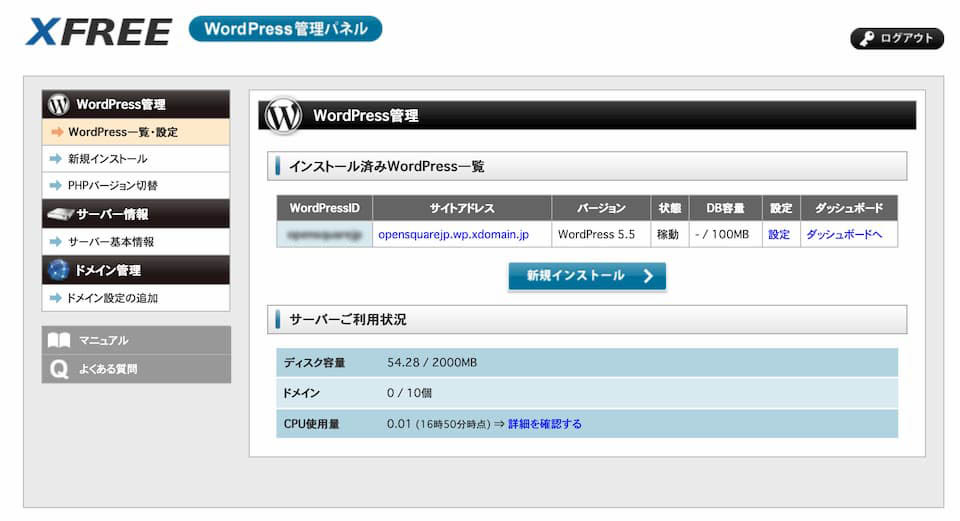
Task: Click the globe icon beside ドメイン管理
Action: (x=59, y=270)
